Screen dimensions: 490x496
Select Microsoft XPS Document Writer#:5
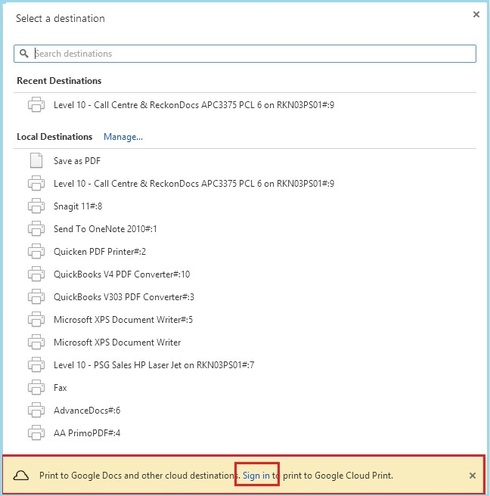point(245,319)
